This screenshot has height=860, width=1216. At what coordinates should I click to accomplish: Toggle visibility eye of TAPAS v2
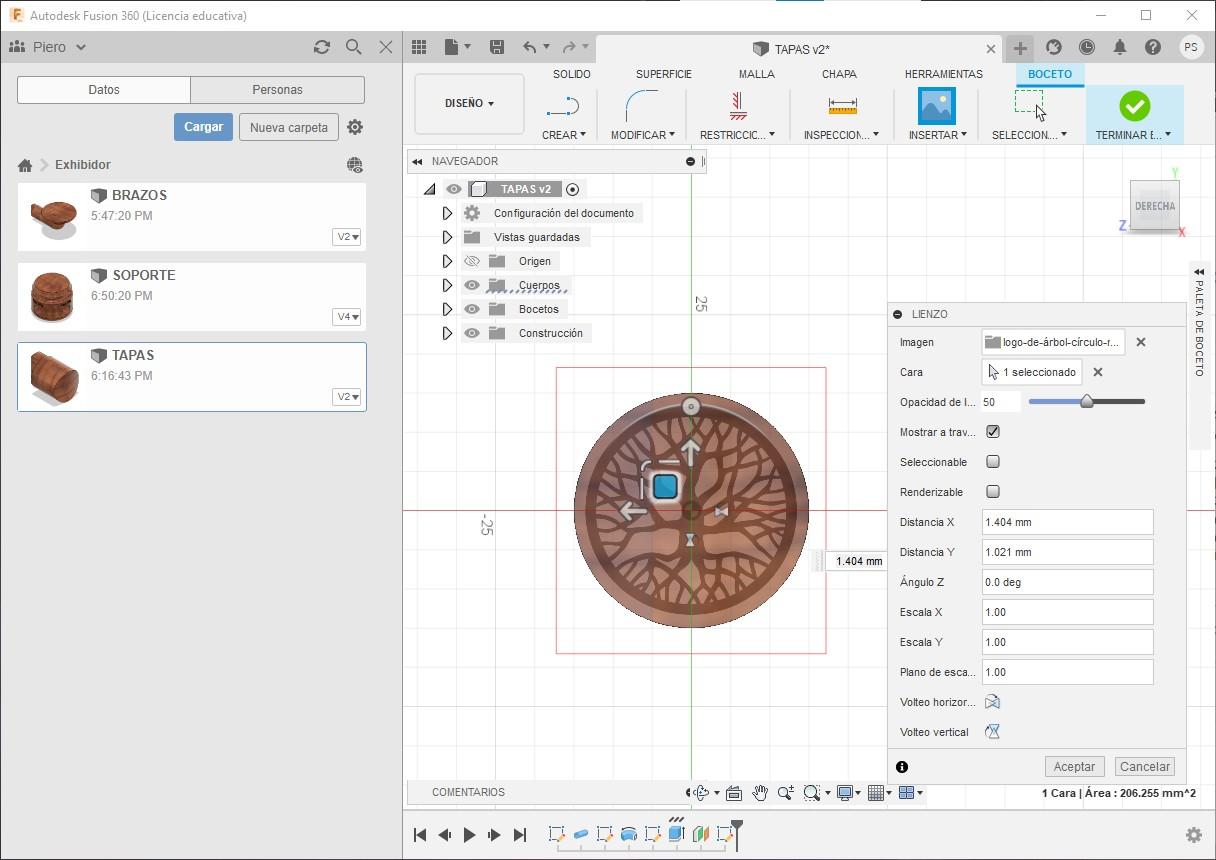click(x=454, y=189)
